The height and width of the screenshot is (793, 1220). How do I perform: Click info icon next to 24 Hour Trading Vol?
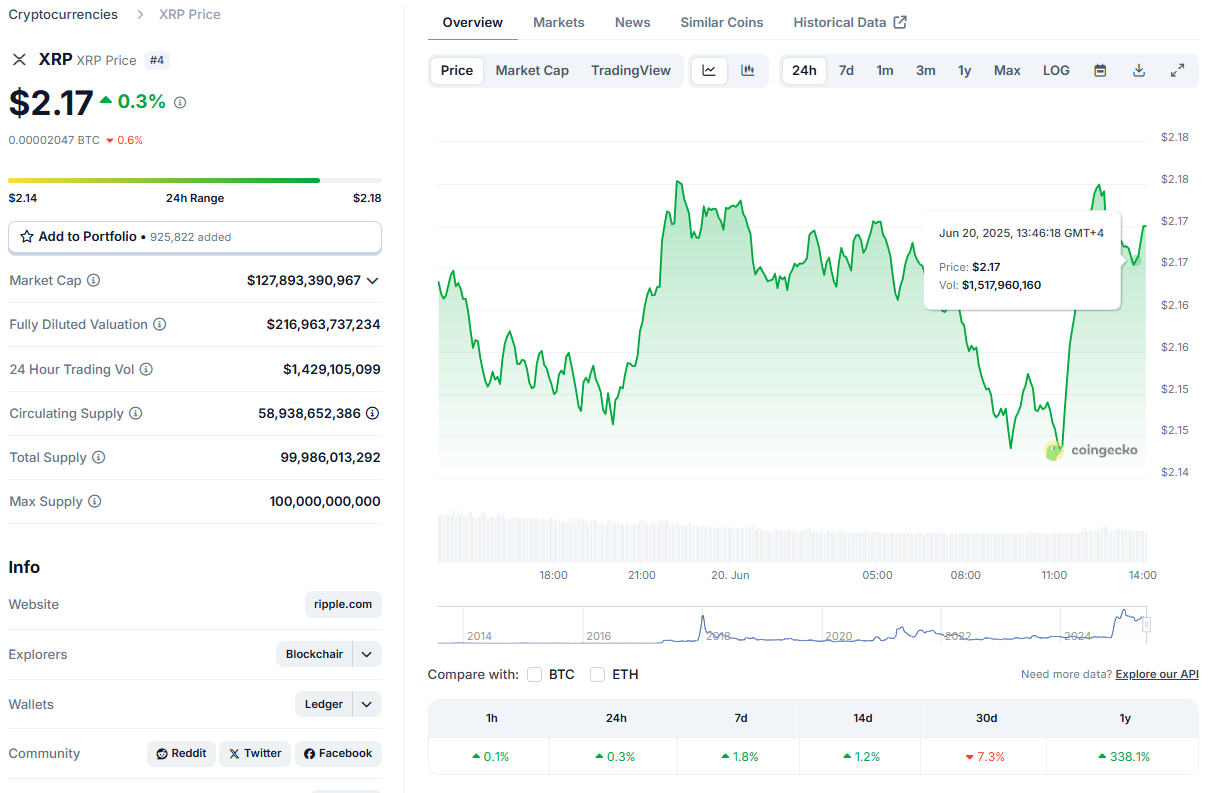pos(146,369)
